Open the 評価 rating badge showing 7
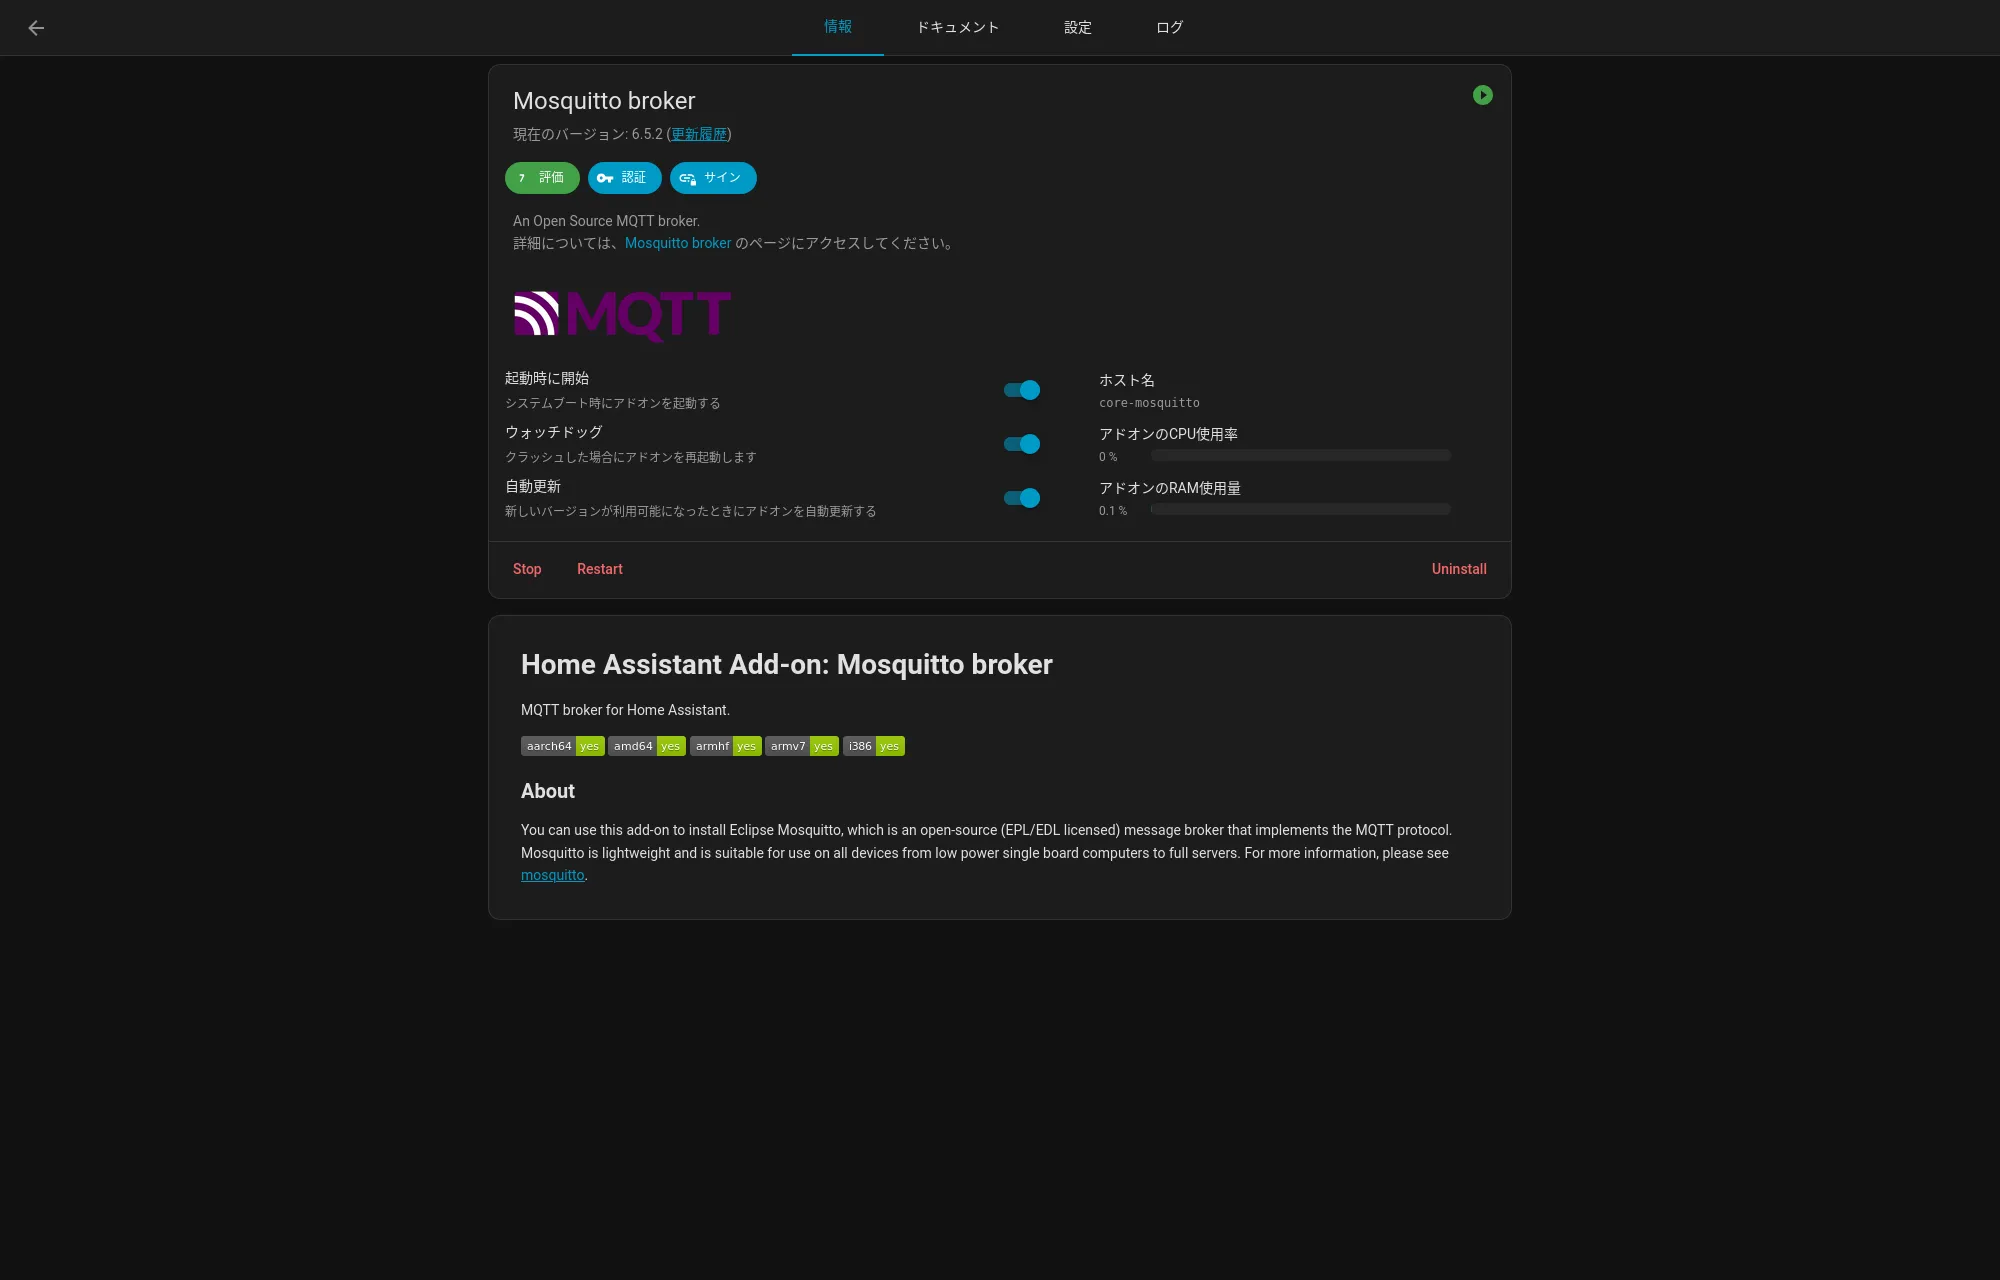This screenshot has width=2000, height=1280. coord(542,178)
